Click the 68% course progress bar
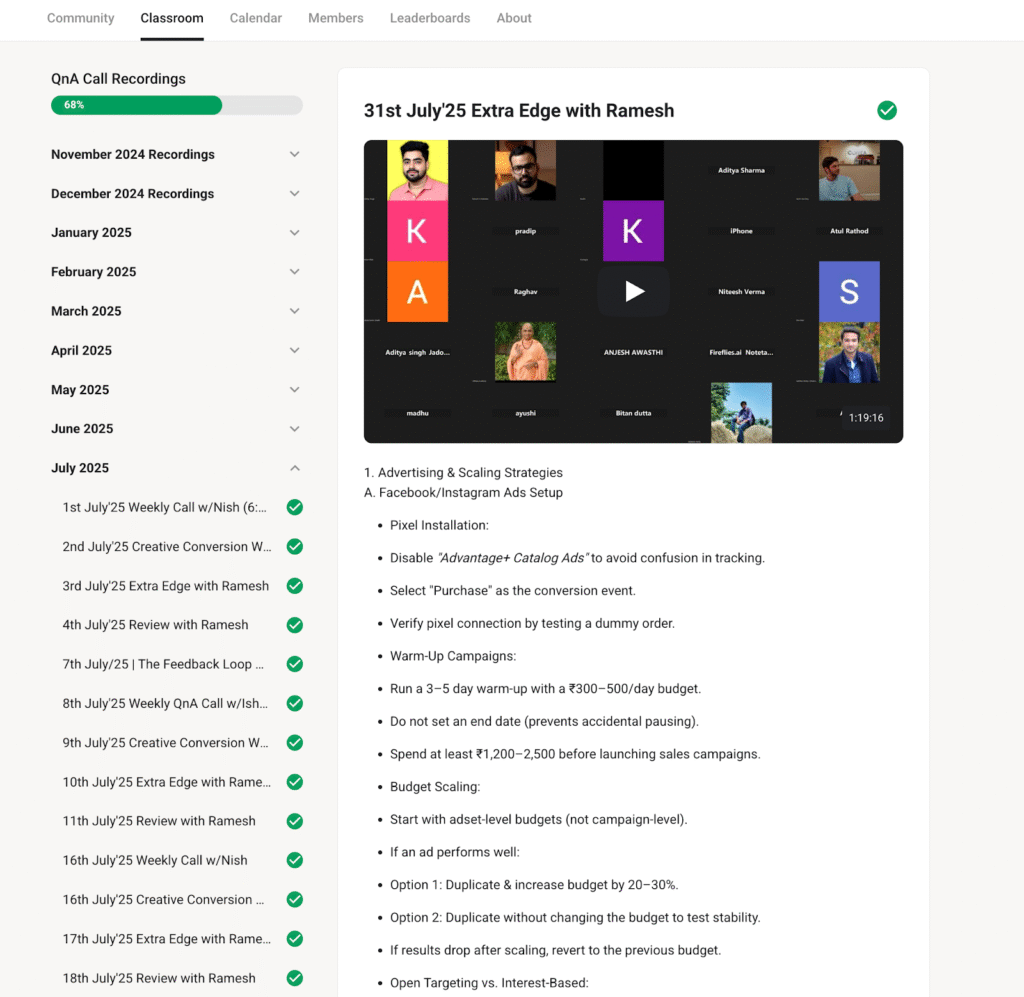 pos(176,105)
